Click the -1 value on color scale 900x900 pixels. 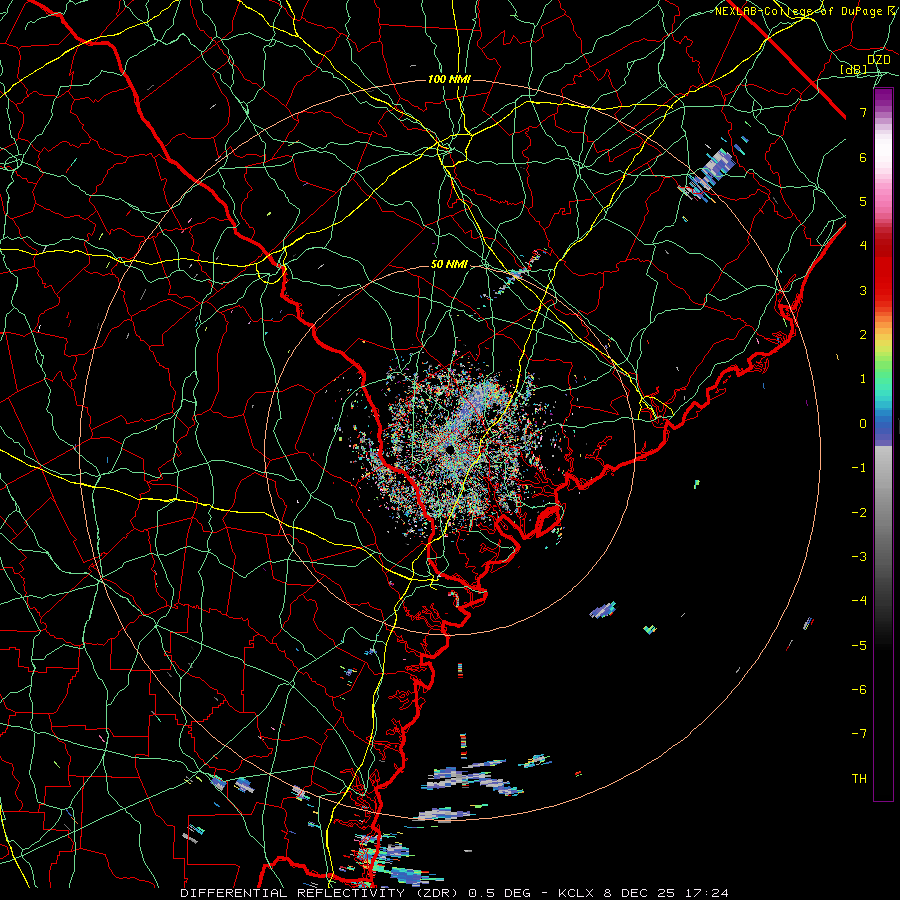(x=859, y=468)
